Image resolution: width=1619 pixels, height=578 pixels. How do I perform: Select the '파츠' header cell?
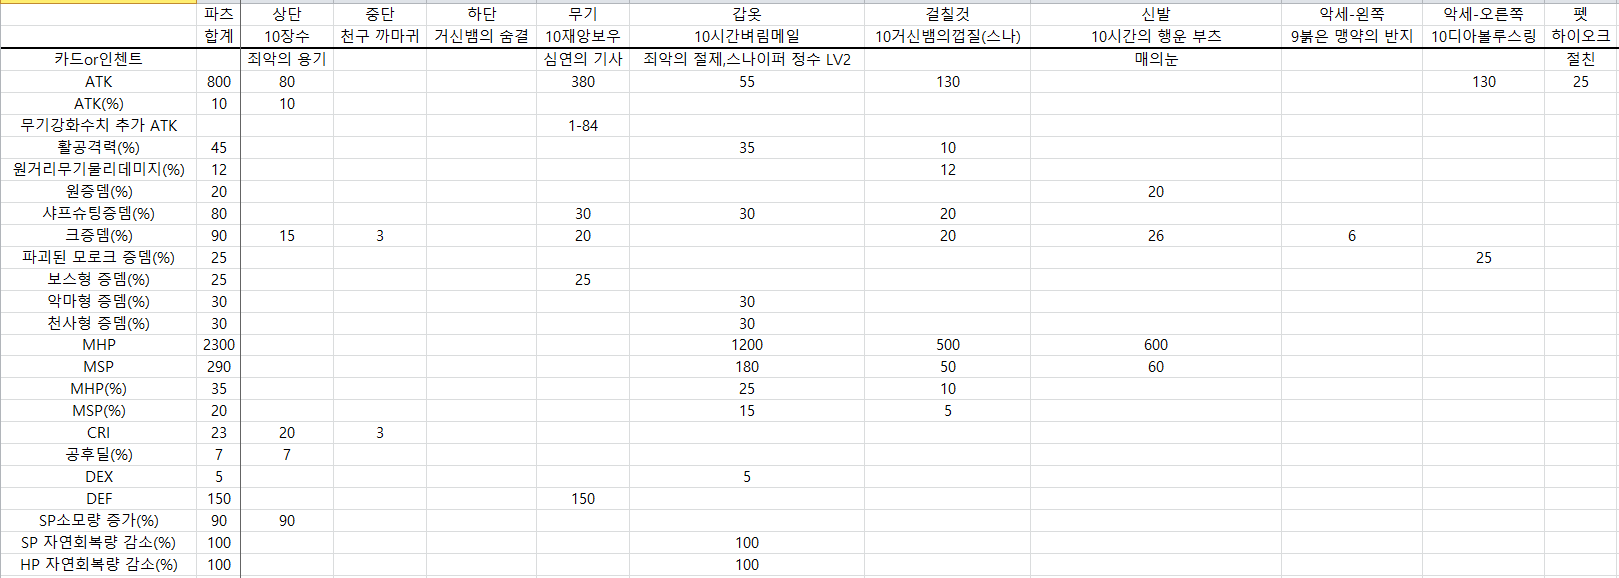(218, 14)
